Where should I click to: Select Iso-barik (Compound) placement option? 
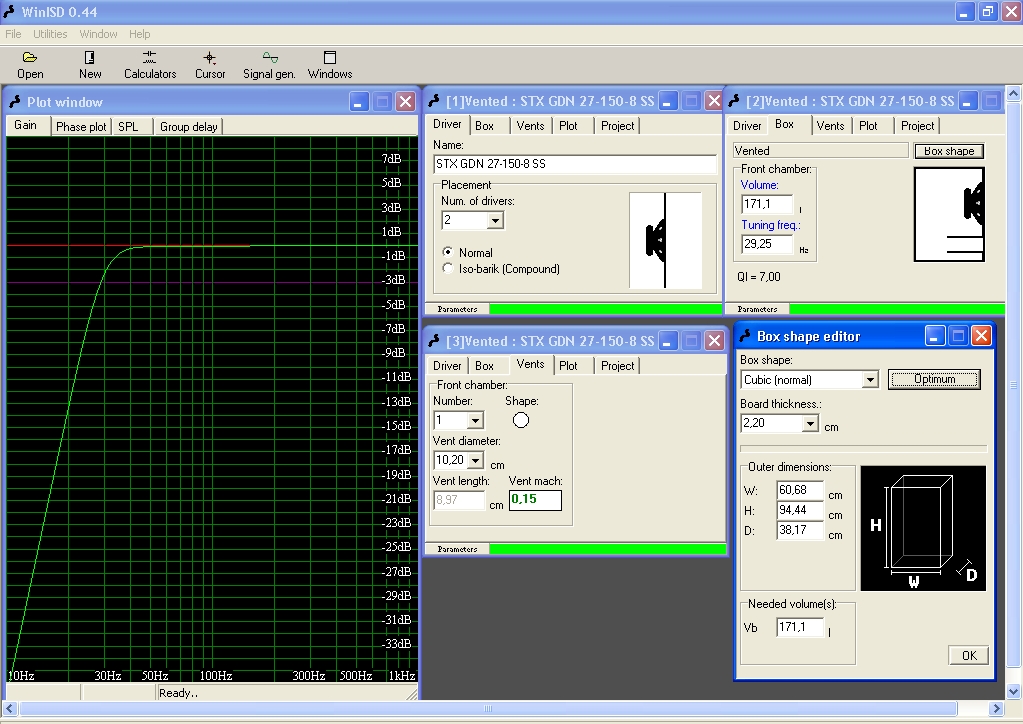[448, 269]
